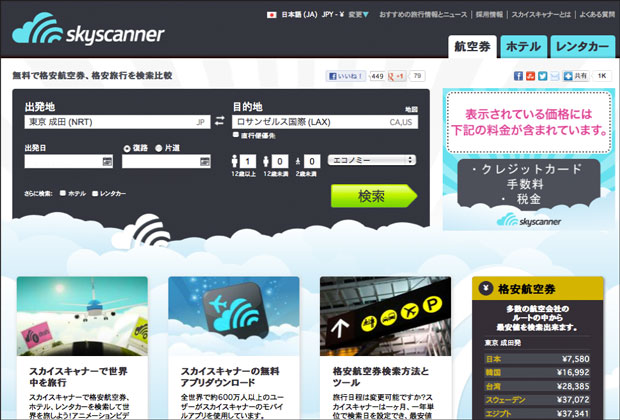Open the 変更 language and currency dropdown
Image resolution: width=620 pixels, height=420 pixels.
(x=358, y=15)
